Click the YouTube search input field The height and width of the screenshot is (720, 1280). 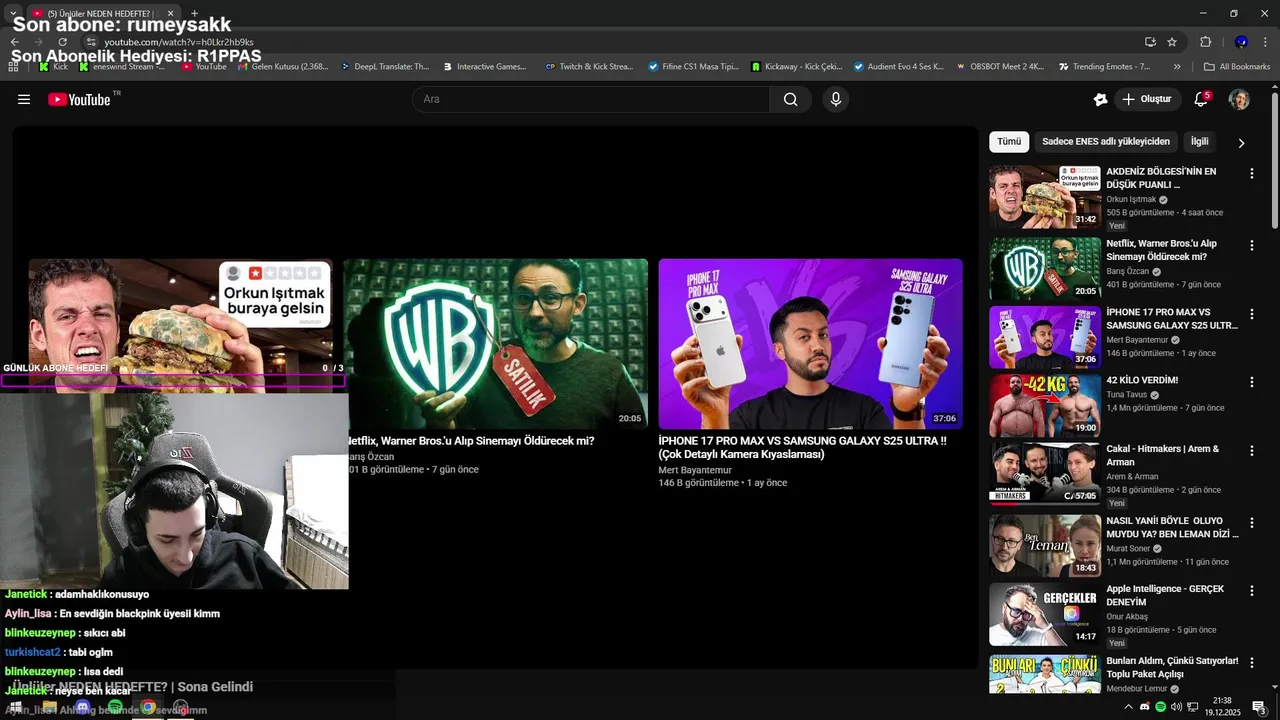(590, 99)
